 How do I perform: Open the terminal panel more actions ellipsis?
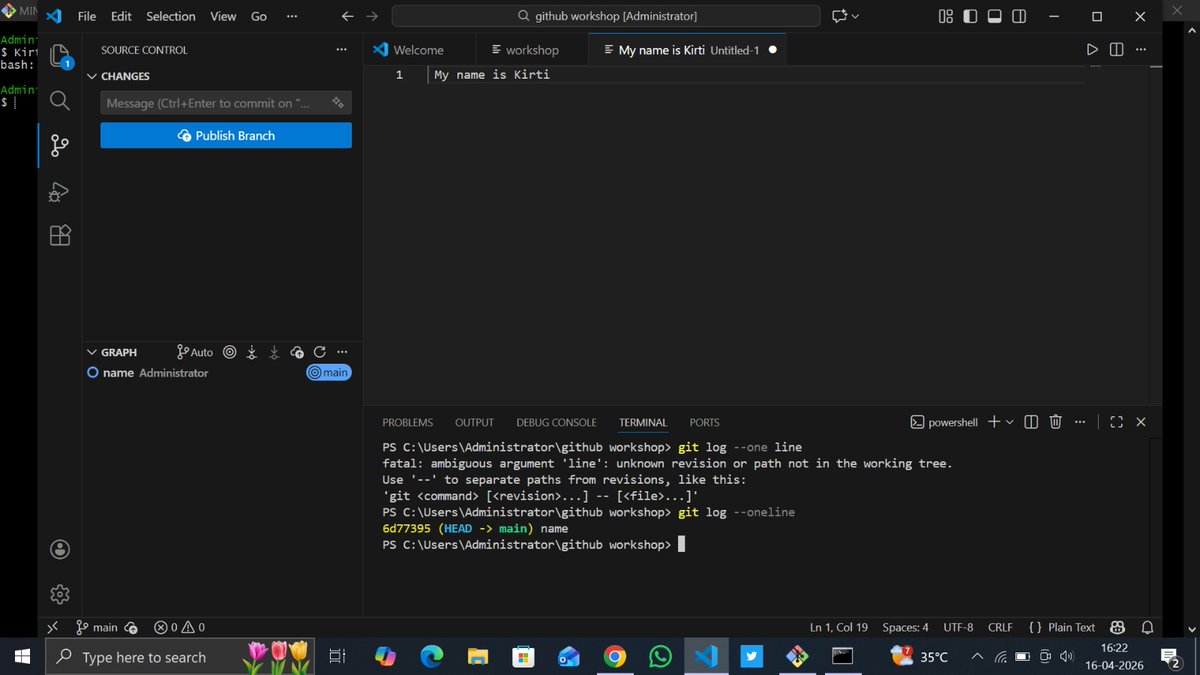(1079, 422)
